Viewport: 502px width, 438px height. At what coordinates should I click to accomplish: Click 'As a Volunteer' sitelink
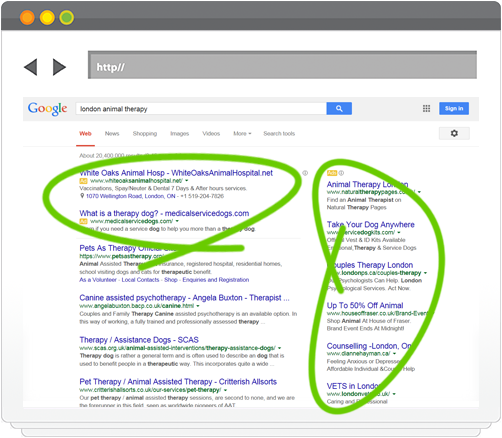point(98,280)
